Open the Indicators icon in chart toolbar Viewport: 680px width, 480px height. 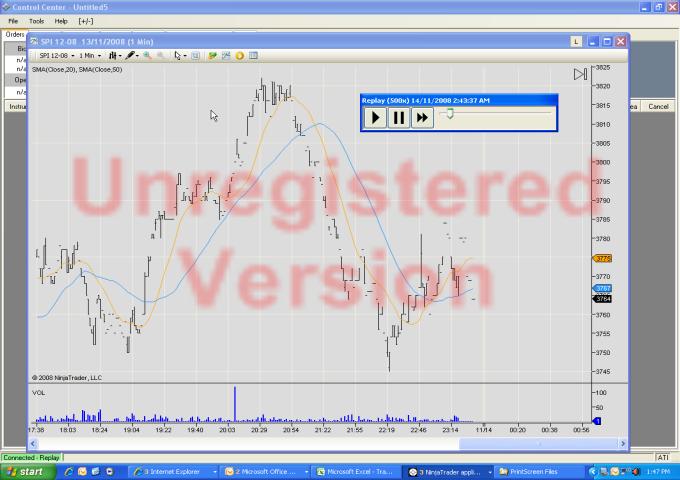point(226,56)
